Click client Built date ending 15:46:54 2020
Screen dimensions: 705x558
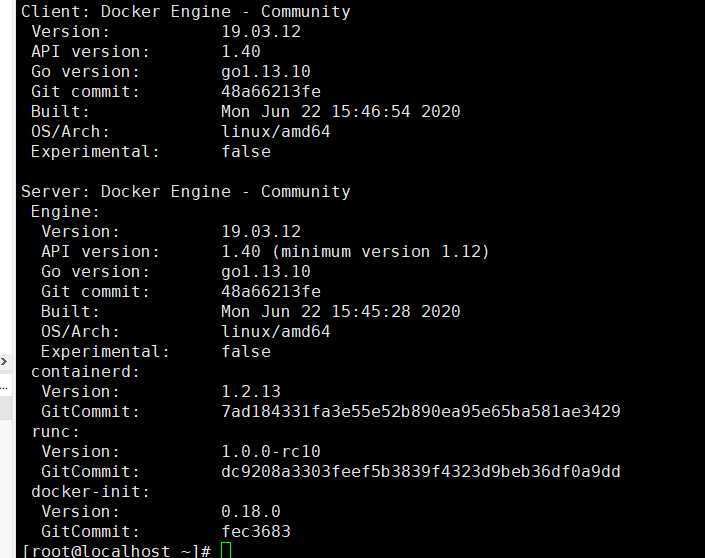tap(341, 112)
